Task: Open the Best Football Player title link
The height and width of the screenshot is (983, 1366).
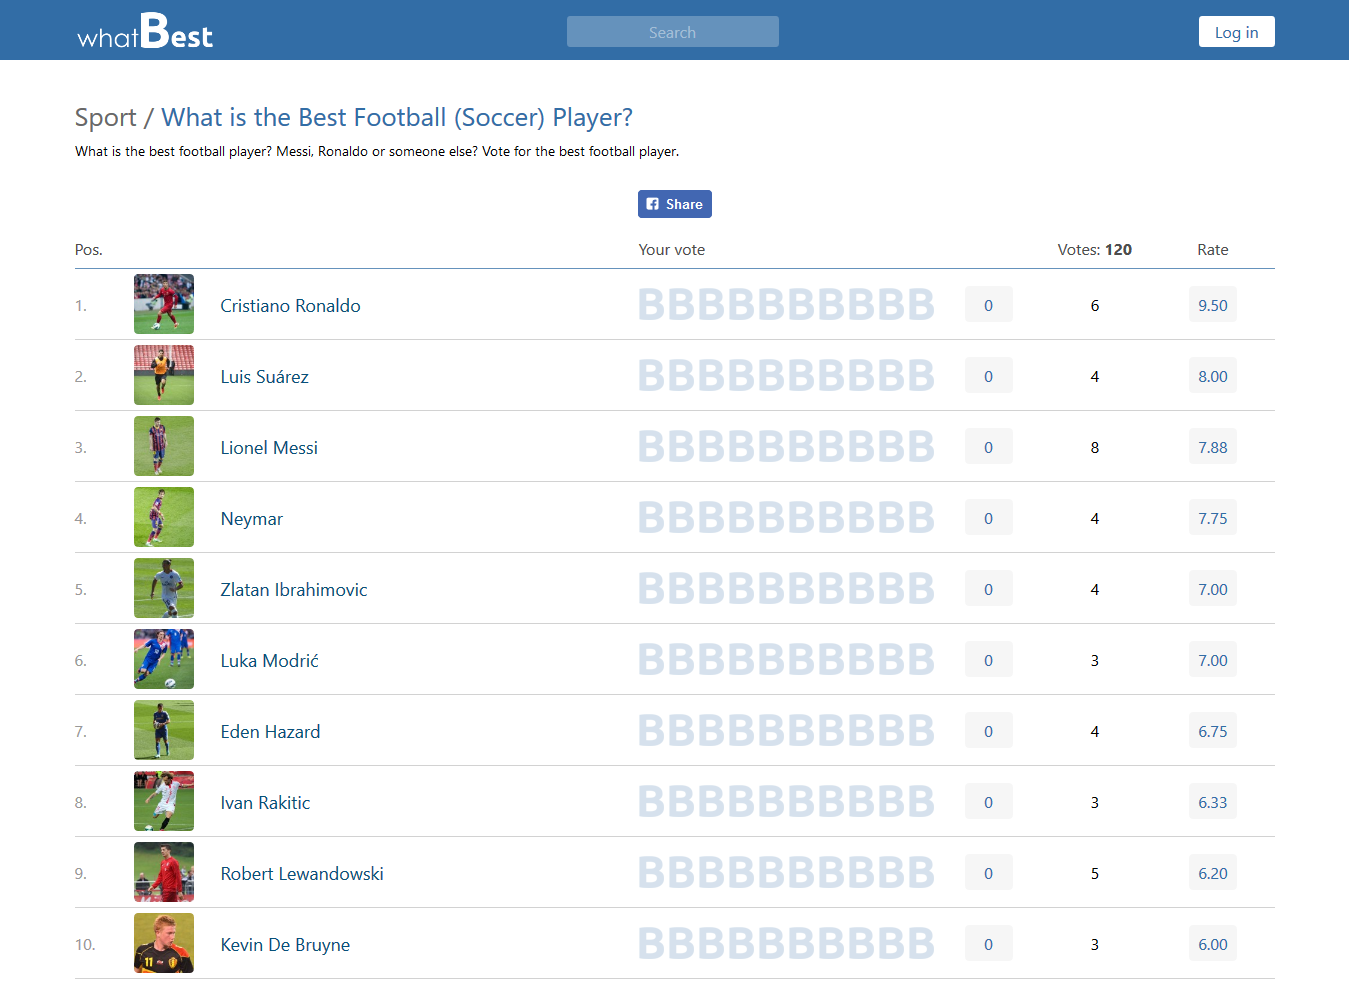Action: (x=397, y=118)
